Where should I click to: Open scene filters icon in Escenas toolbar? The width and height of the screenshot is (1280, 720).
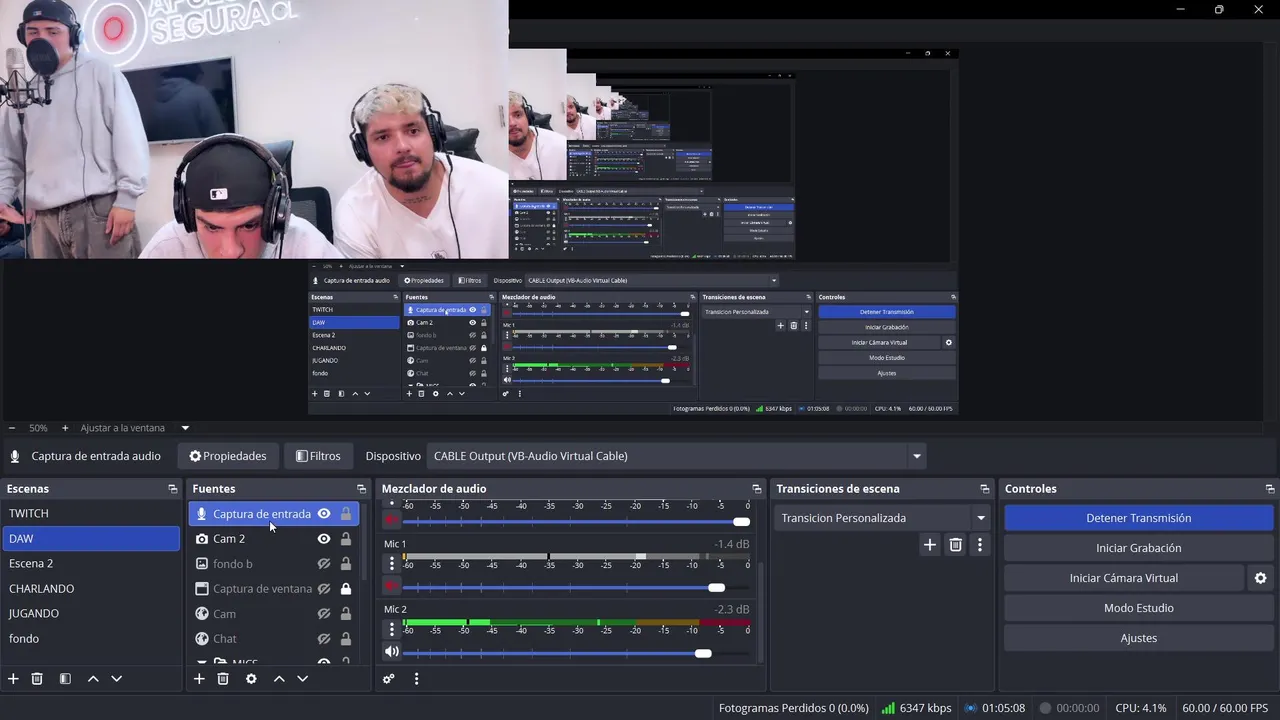tap(65, 678)
